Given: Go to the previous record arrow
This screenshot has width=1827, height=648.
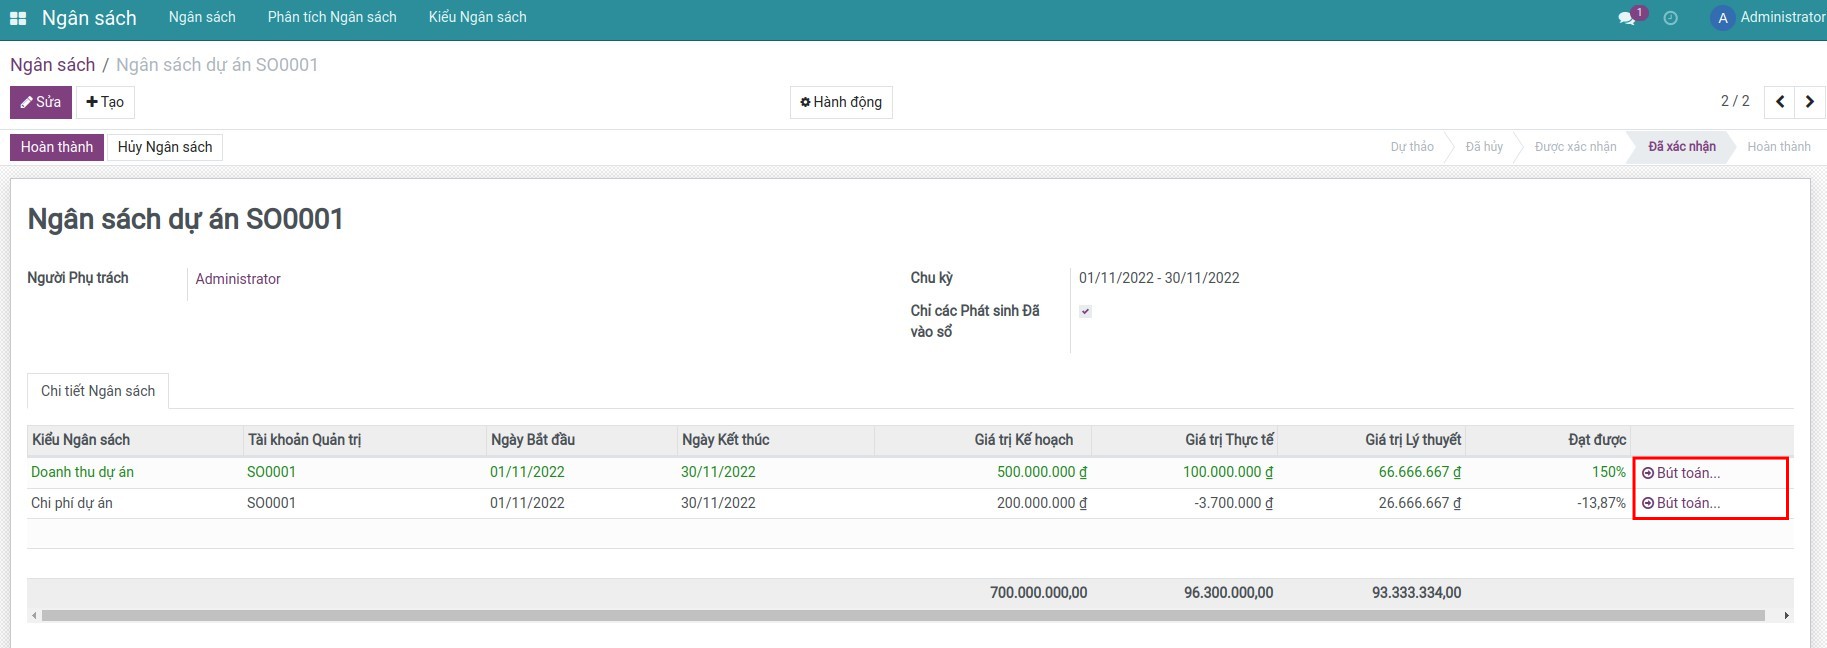Looking at the screenshot, I should [x=1780, y=102].
